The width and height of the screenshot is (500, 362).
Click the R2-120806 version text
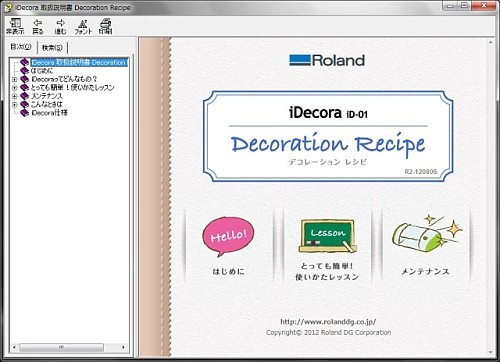tap(421, 172)
